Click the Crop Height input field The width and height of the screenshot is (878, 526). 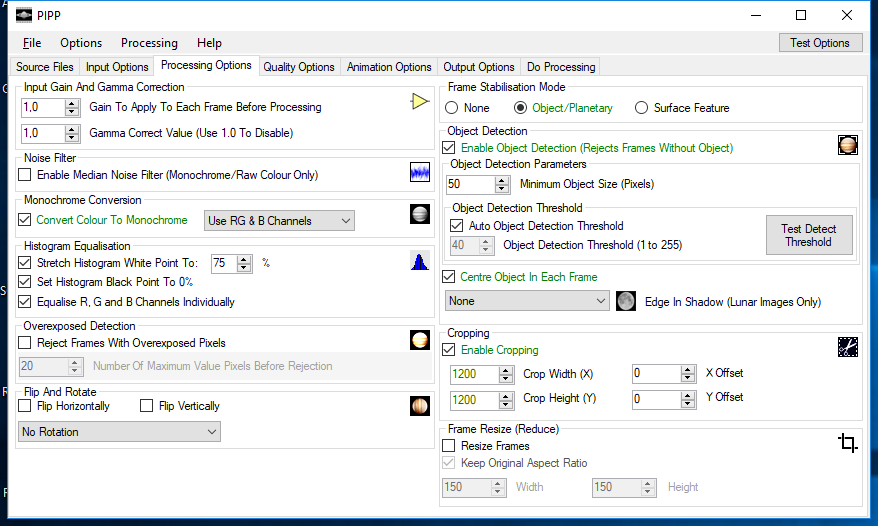coord(474,400)
